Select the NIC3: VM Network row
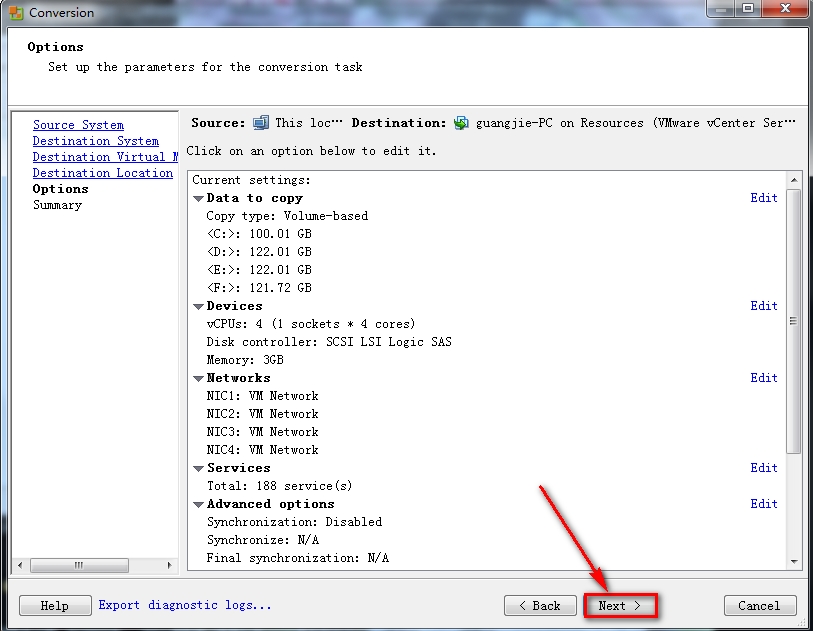Viewport: 813px width, 631px height. point(262,432)
